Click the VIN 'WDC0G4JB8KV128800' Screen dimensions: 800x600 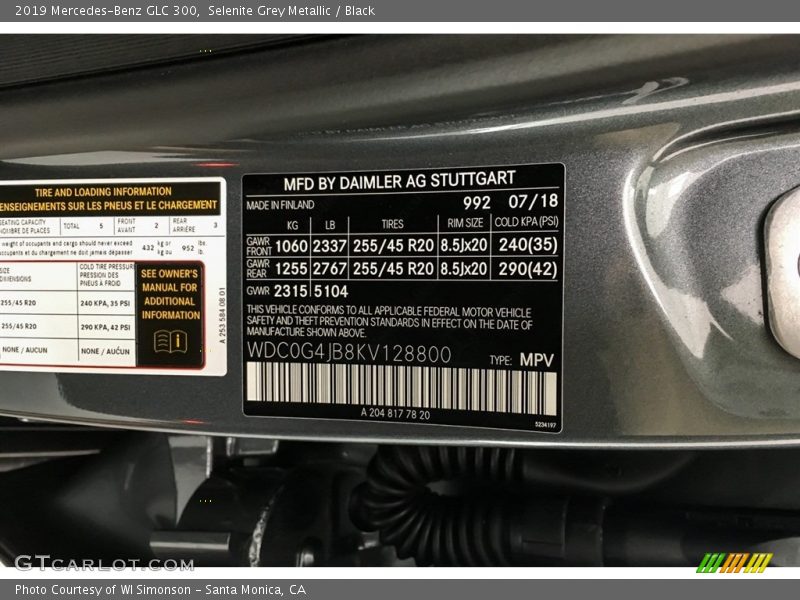click(349, 353)
